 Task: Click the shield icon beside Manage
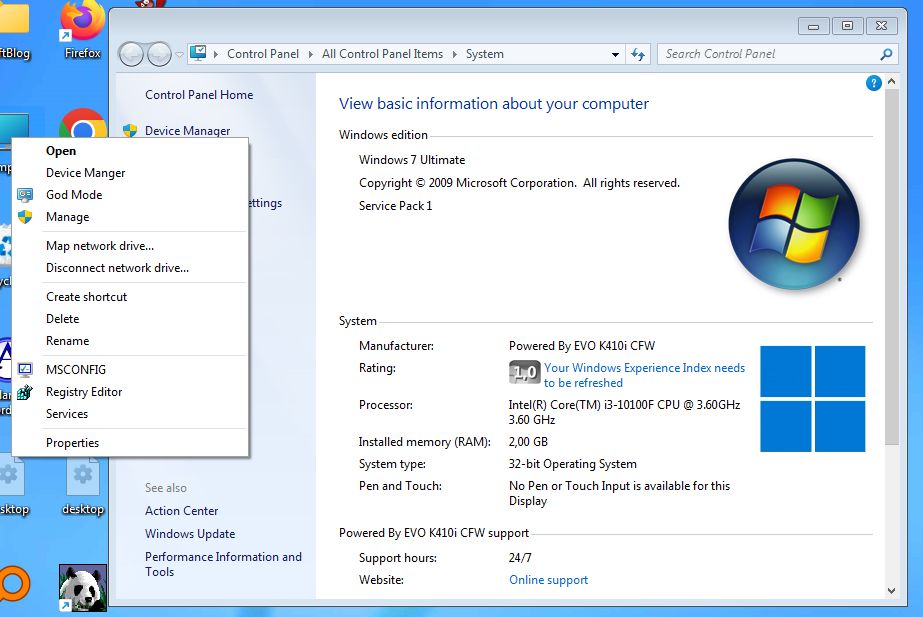point(25,217)
